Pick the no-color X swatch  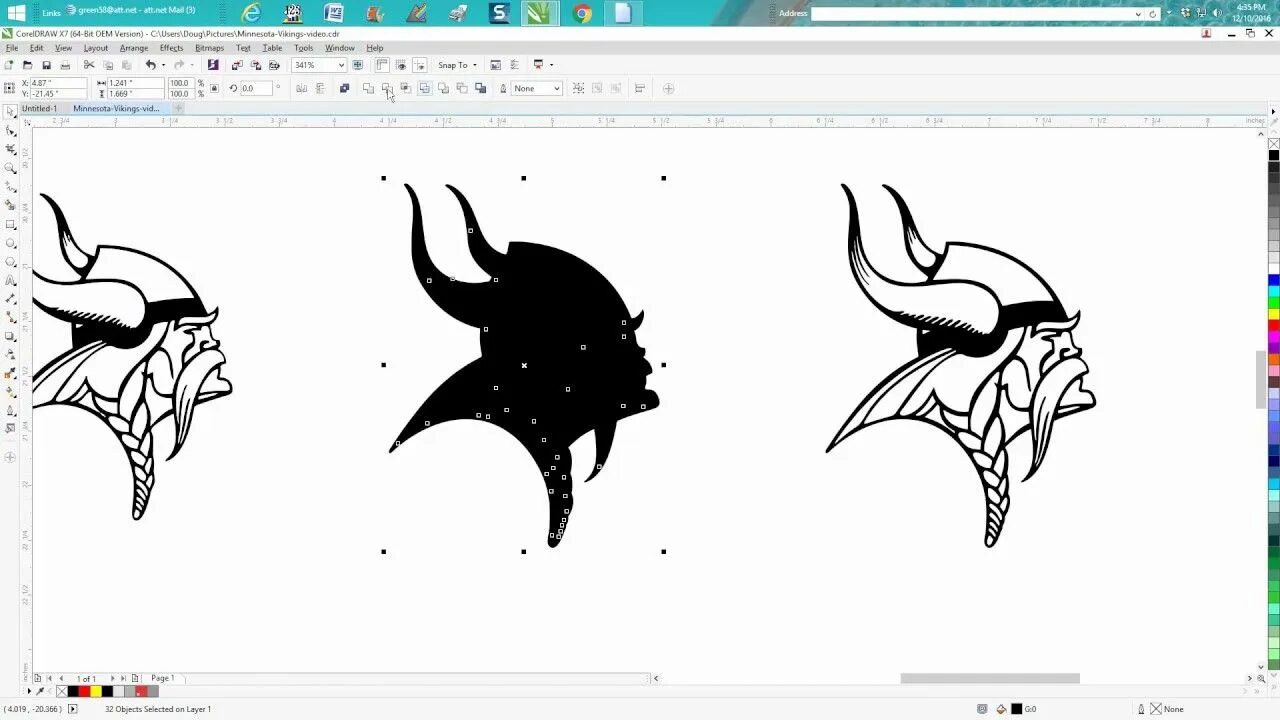point(62,691)
